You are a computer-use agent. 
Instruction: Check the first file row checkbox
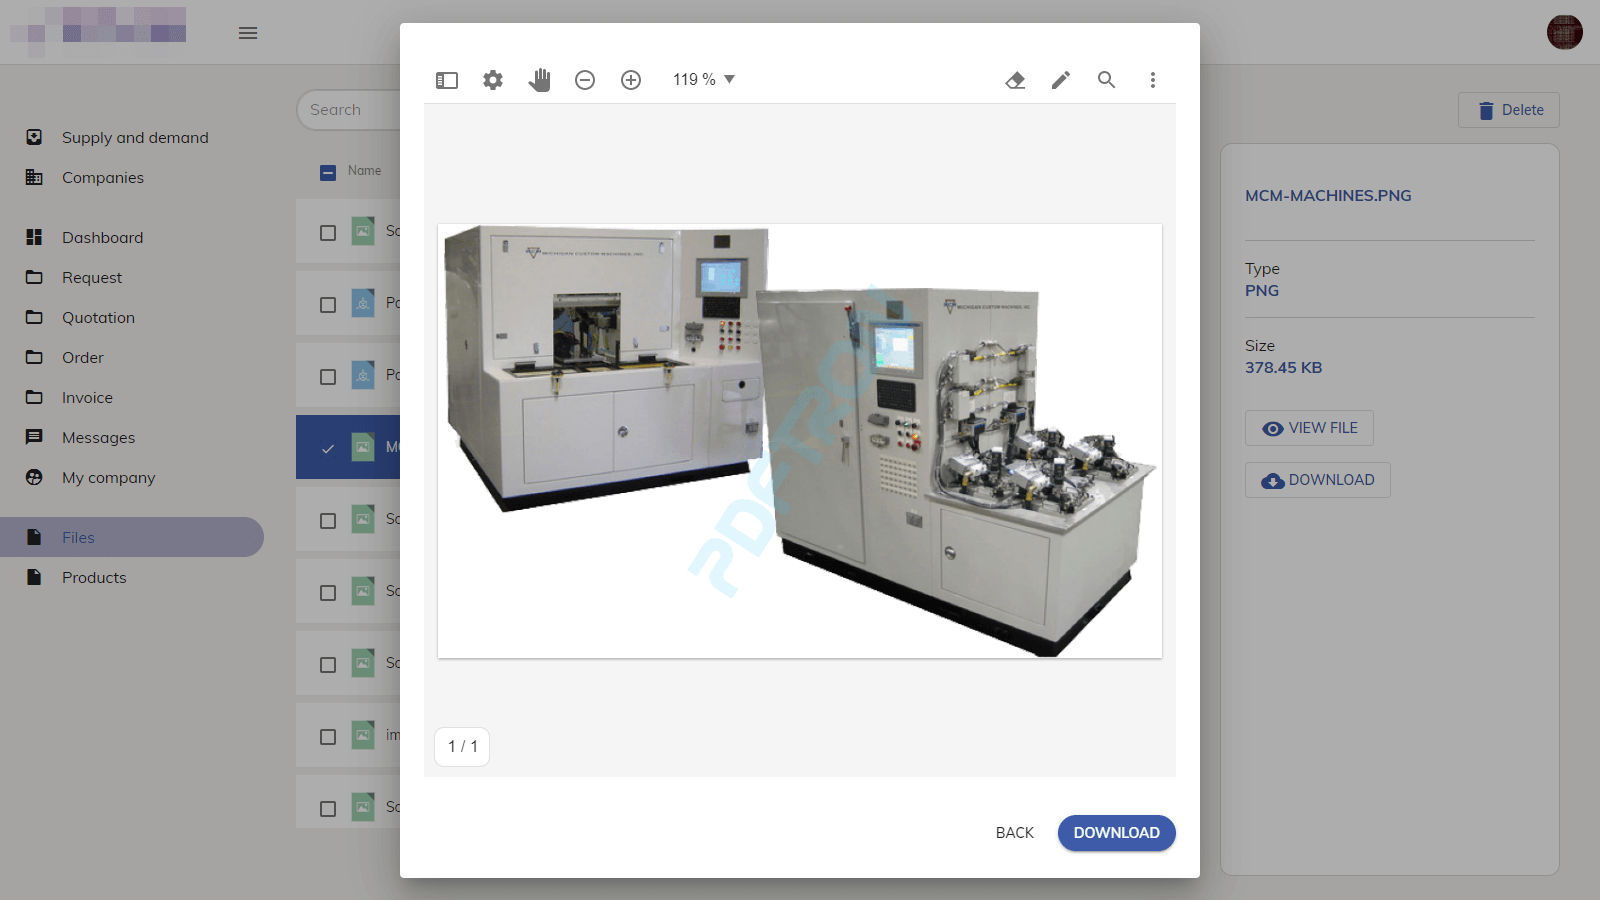(328, 233)
